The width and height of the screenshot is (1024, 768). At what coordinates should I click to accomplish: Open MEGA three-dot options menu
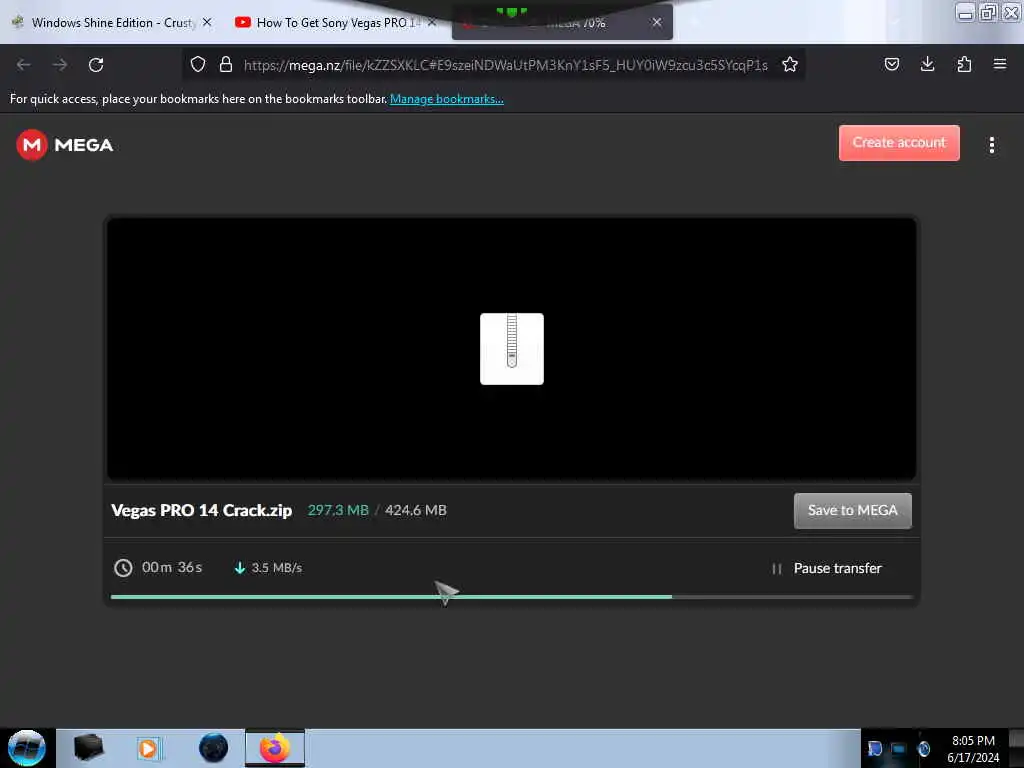tap(991, 144)
